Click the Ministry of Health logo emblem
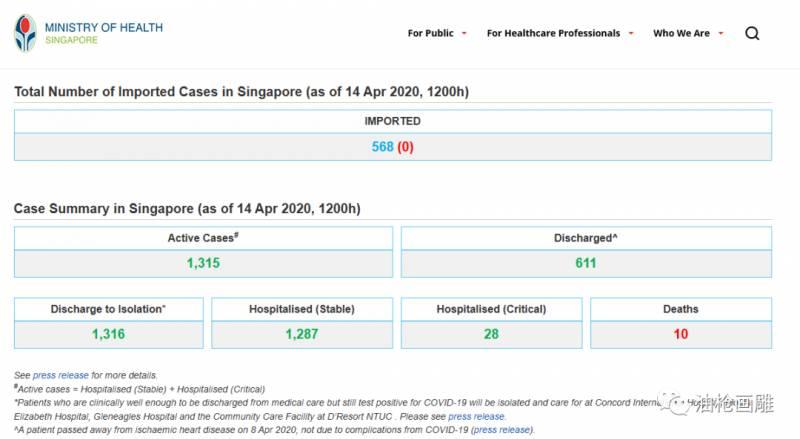Image resolution: width=800 pixels, height=439 pixels. [x=24, y=33]
